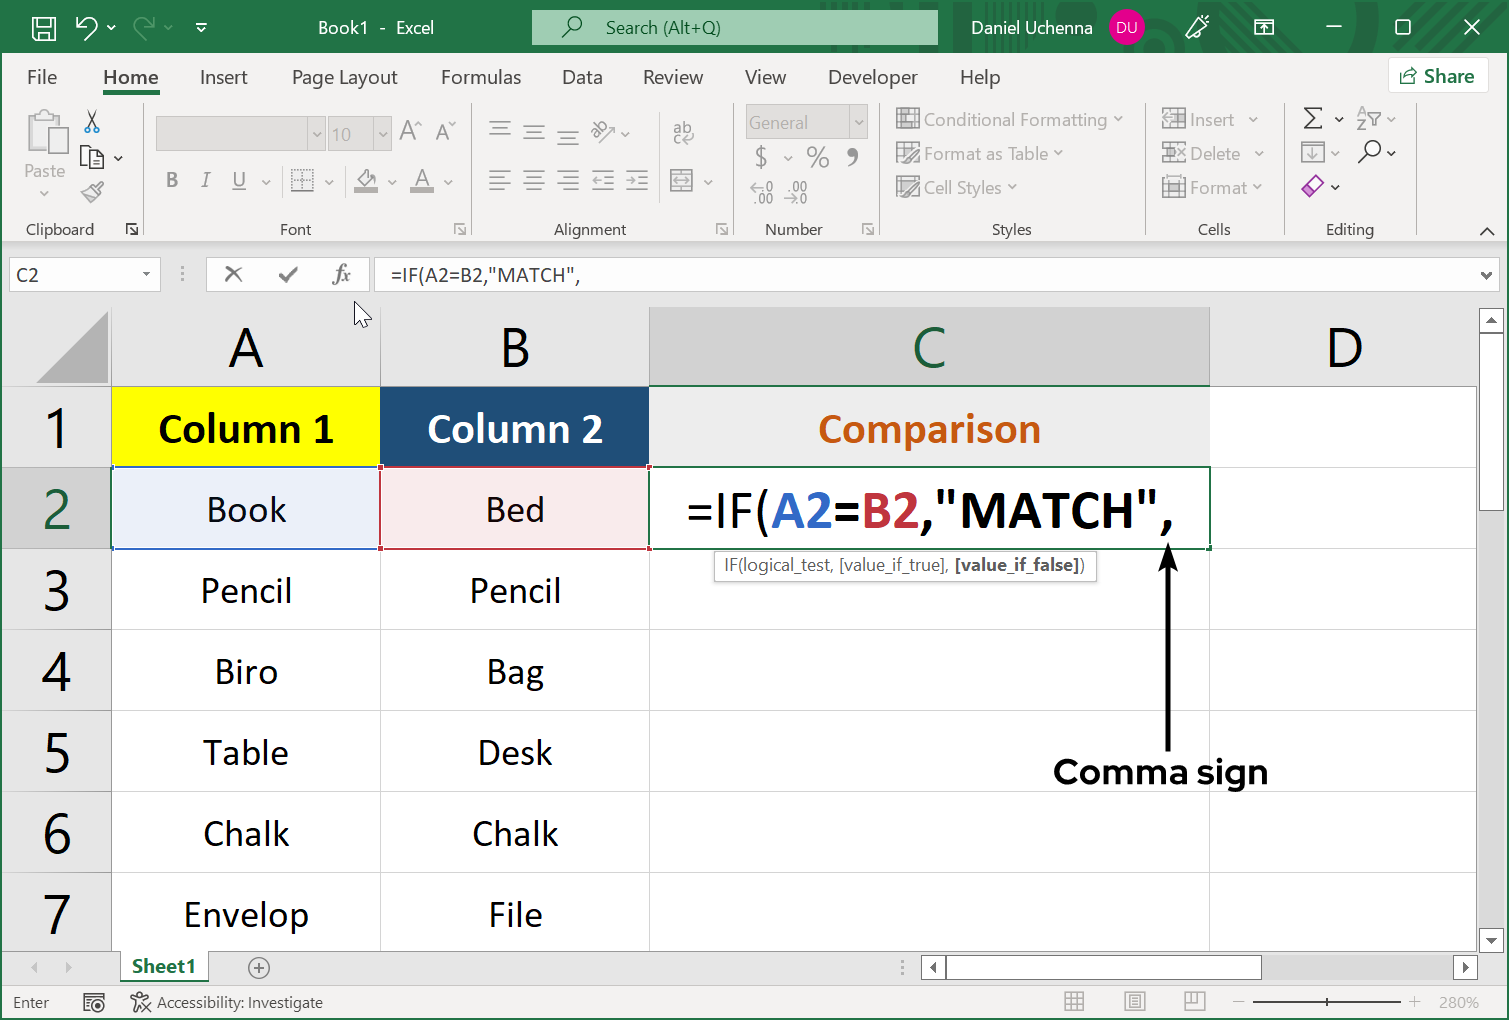
Task: Apply italic formatting
Action: pos(205,180)
